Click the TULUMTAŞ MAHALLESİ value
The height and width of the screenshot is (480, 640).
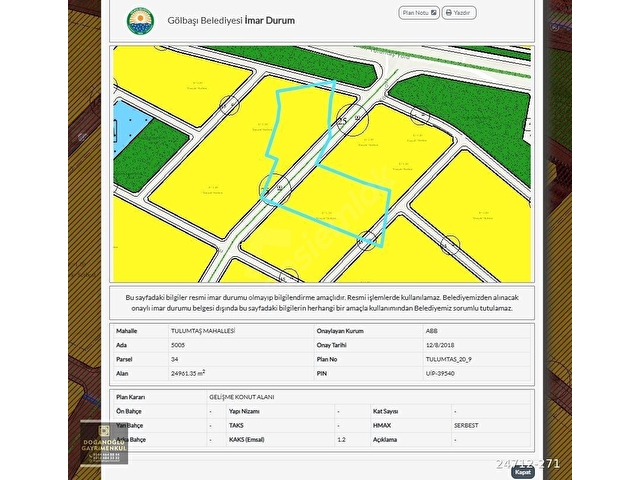tap(203, 331)
